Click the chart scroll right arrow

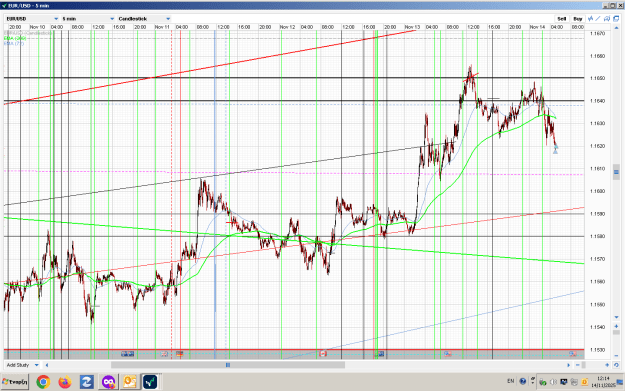coord(568,365)
